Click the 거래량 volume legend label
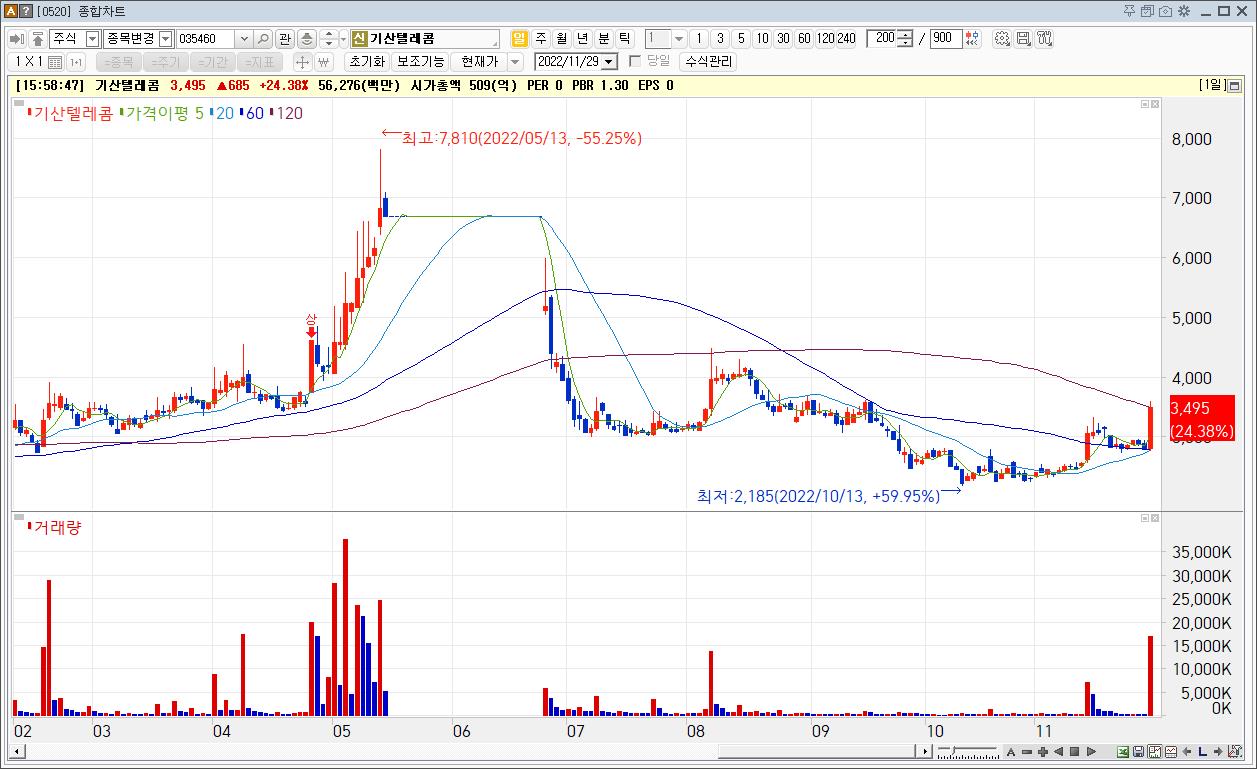This screenshot has height=769, width=1257. tap(57, 527)
